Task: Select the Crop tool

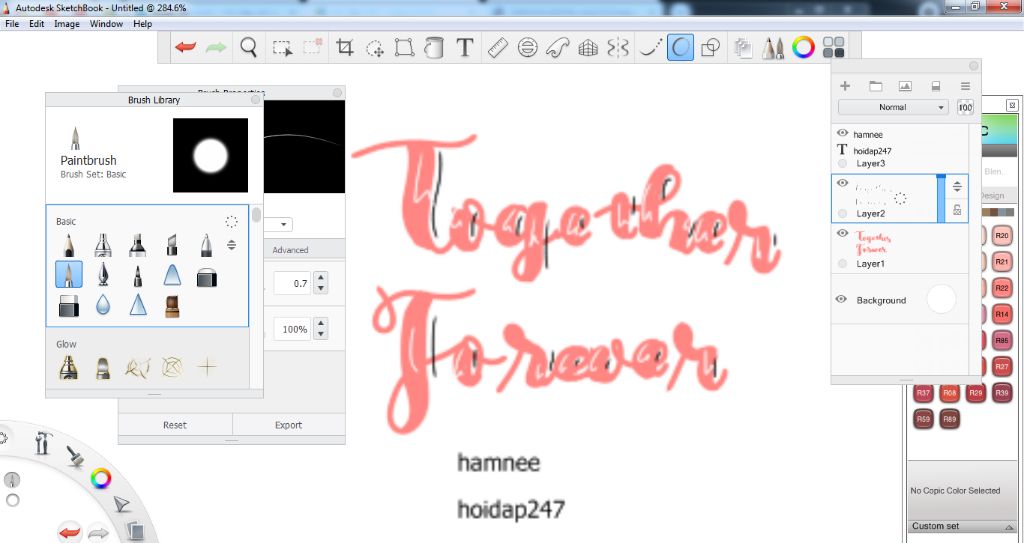Action: tap(344, 48)
